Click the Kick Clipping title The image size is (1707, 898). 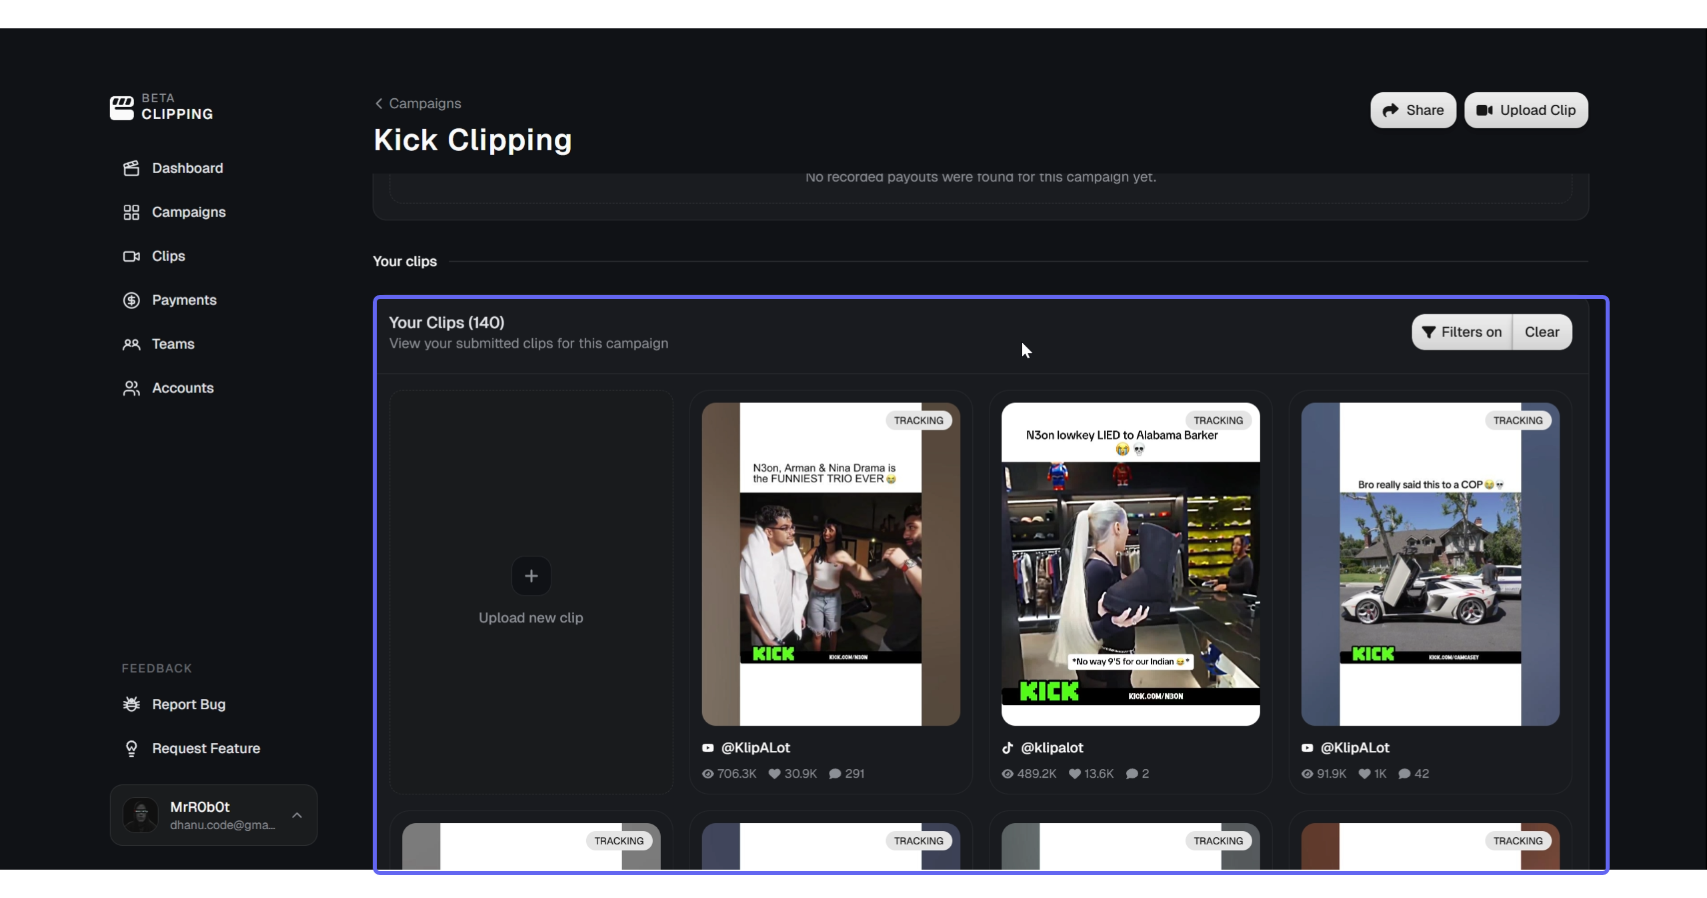point(473,140)
